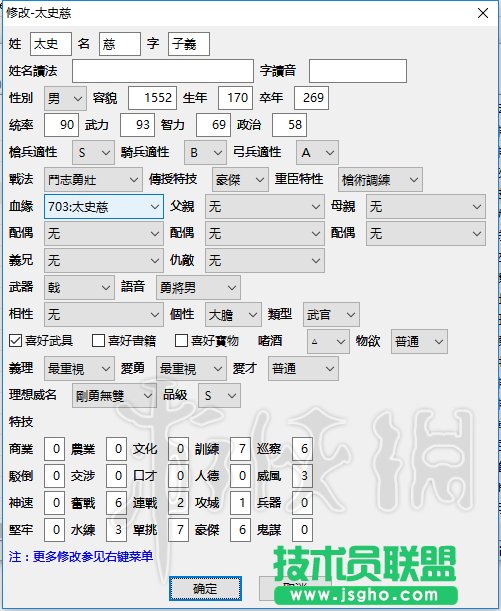This screenshot has width=501, height=611.
Task: Click the 智力 field showing 69
Action: (x=213, y=125)
